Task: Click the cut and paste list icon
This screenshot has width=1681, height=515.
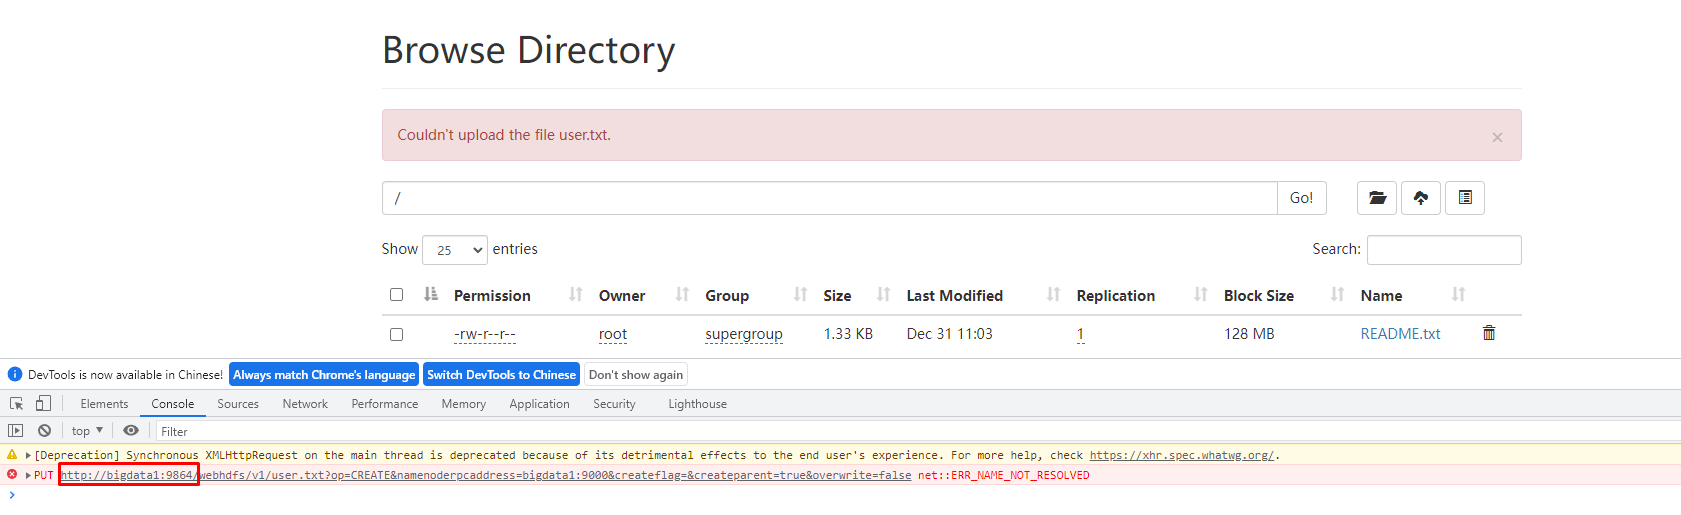Action: (x=1465, y=198)
